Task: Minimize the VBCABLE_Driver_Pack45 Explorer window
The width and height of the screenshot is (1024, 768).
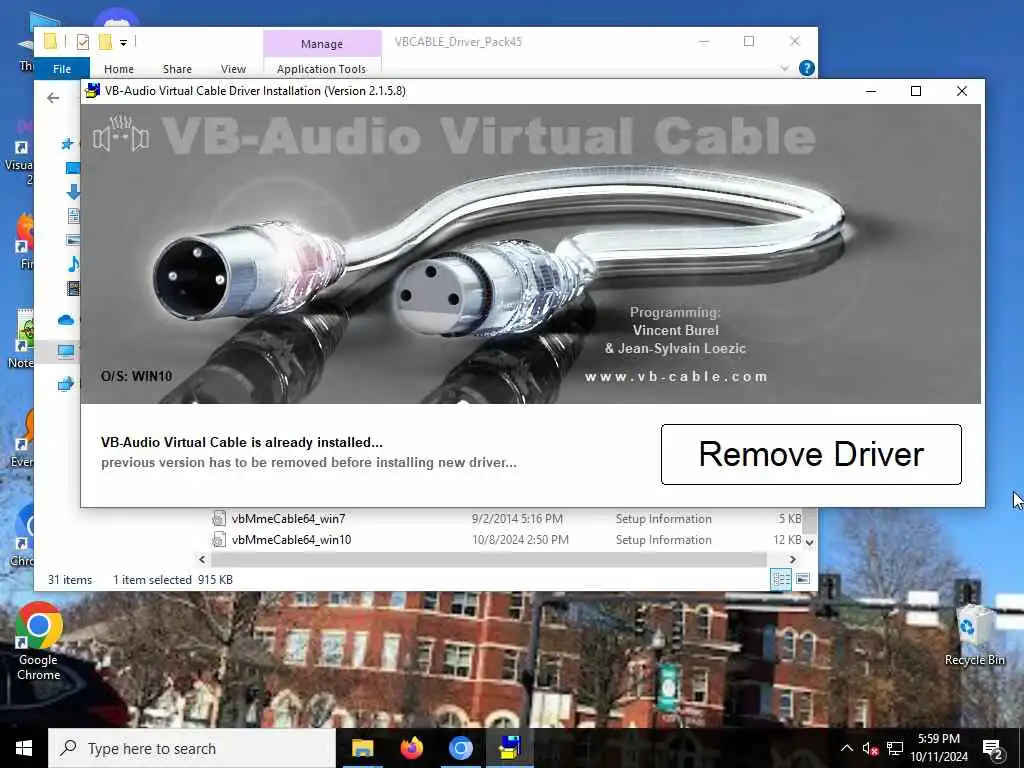Action: pyautogui.click(x=703, y=42)
